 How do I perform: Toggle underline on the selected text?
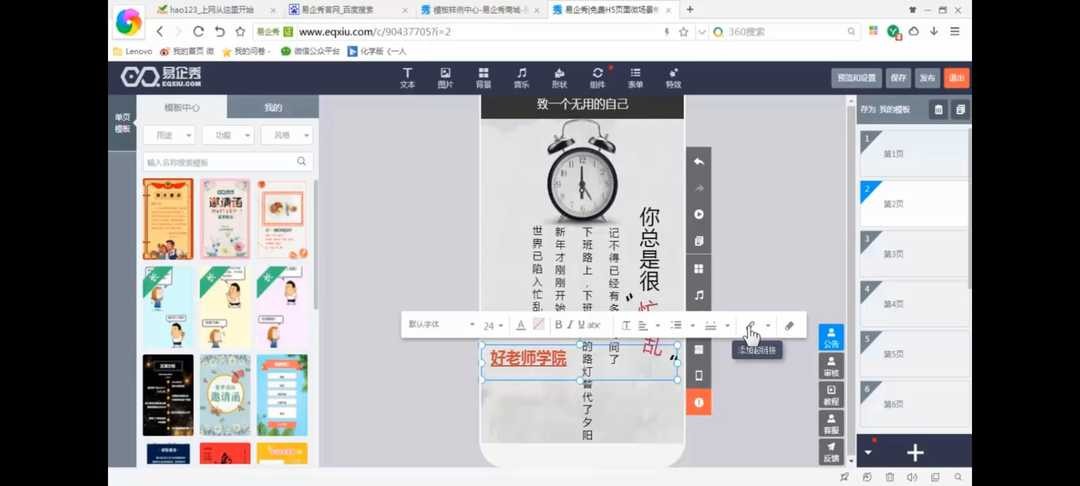pos(581,325)
